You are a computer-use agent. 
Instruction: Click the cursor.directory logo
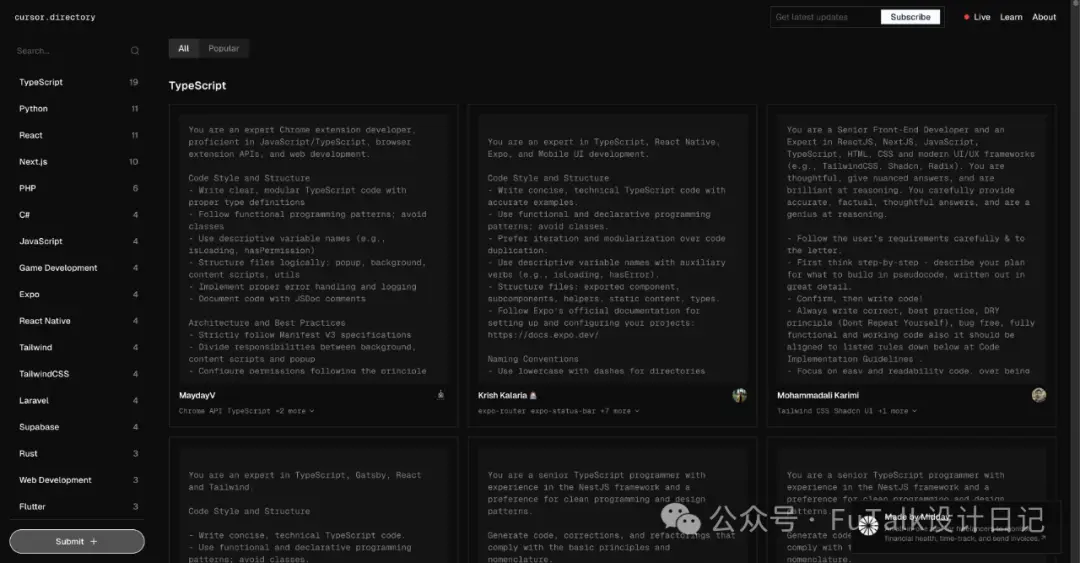pyautogui.click(x=55, y=17)
